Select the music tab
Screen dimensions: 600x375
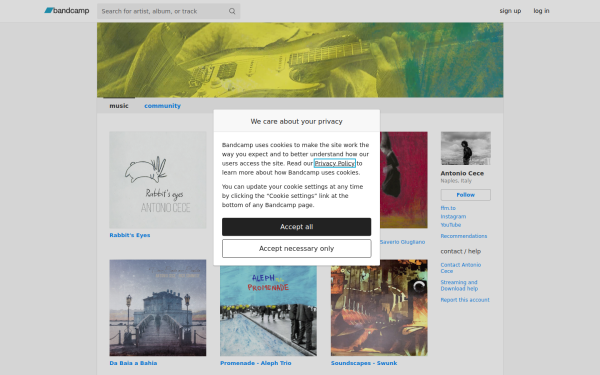pyautogui.click(x=119, y=106)
